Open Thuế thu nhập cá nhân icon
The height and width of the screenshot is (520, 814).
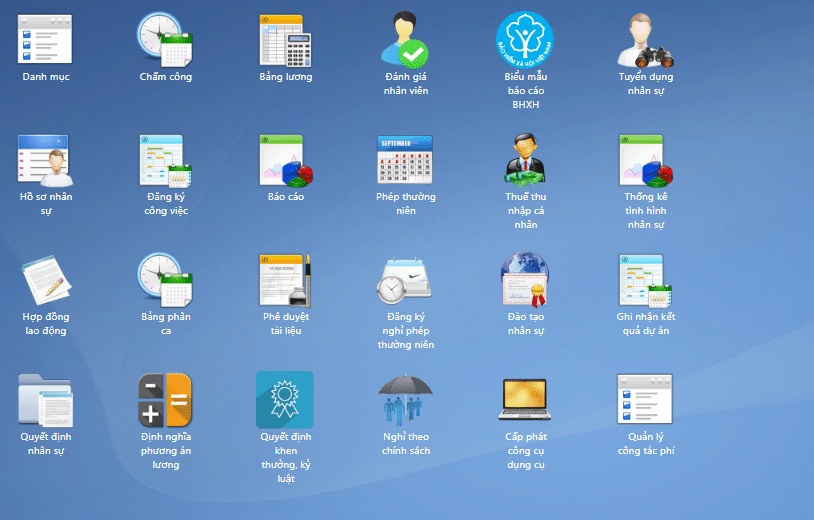tap(525, 159)
